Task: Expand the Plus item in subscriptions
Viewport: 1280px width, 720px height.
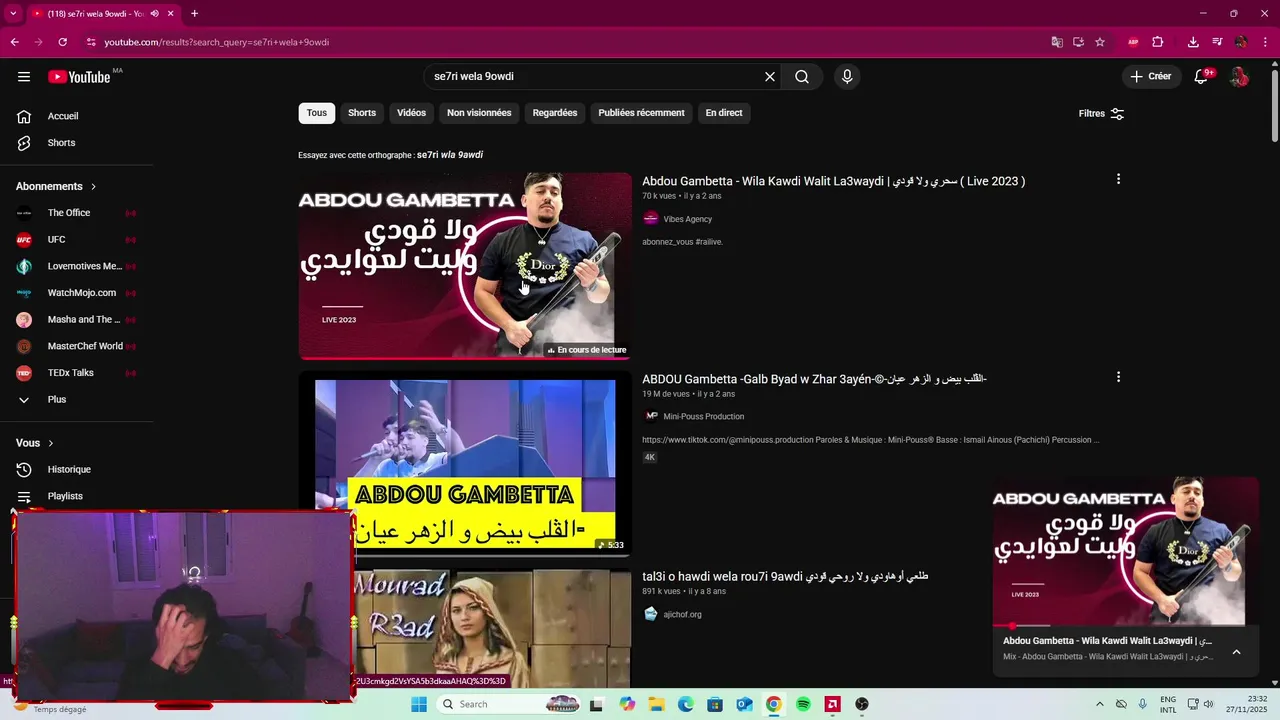Action: pos(76,400)
